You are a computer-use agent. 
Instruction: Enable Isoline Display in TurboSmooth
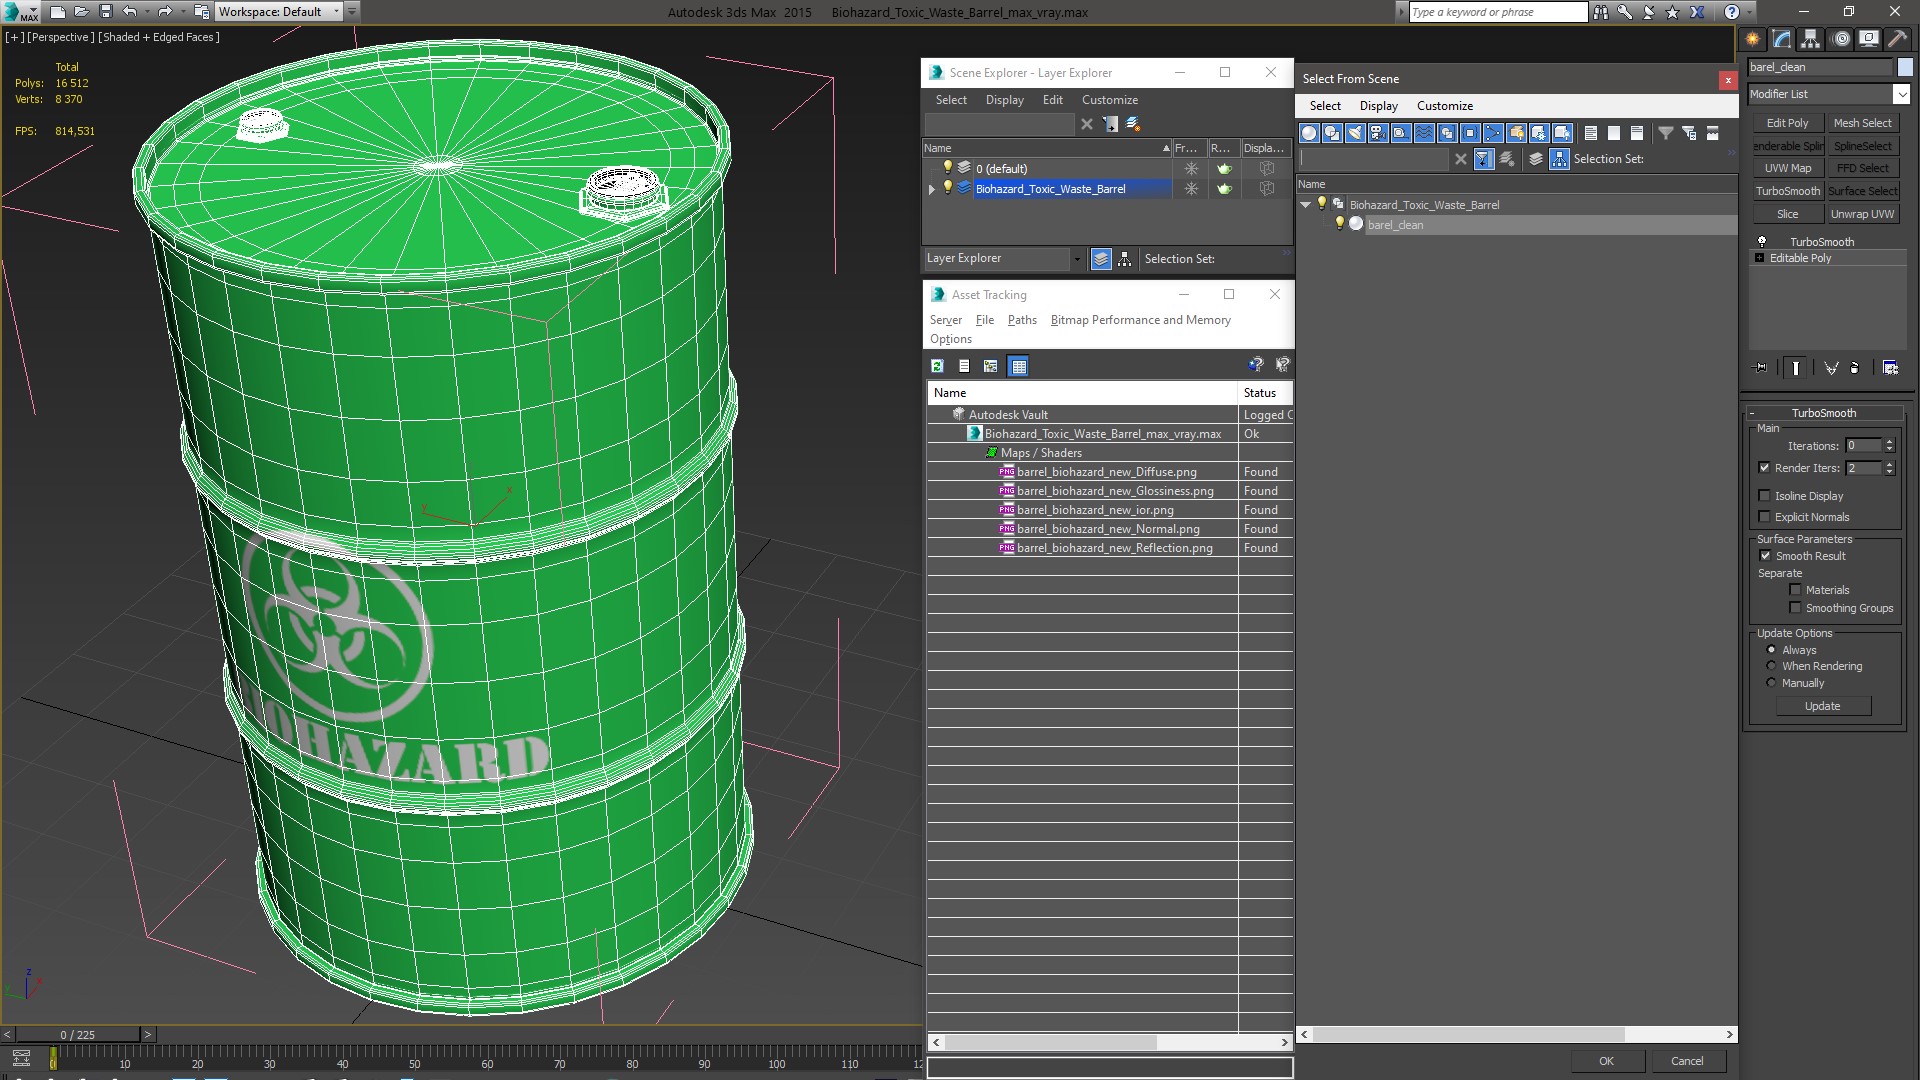[1764, 495]
